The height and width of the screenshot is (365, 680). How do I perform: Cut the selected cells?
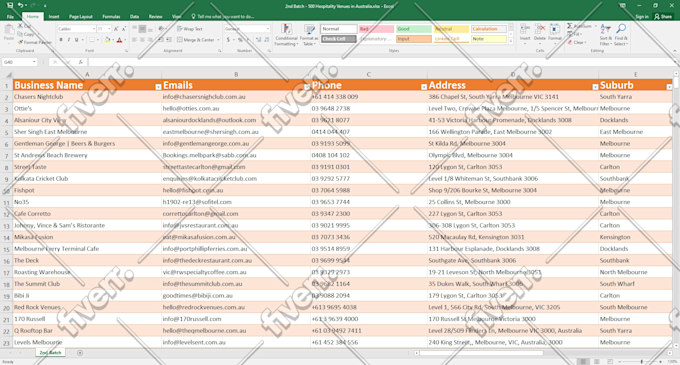point(25,27)
